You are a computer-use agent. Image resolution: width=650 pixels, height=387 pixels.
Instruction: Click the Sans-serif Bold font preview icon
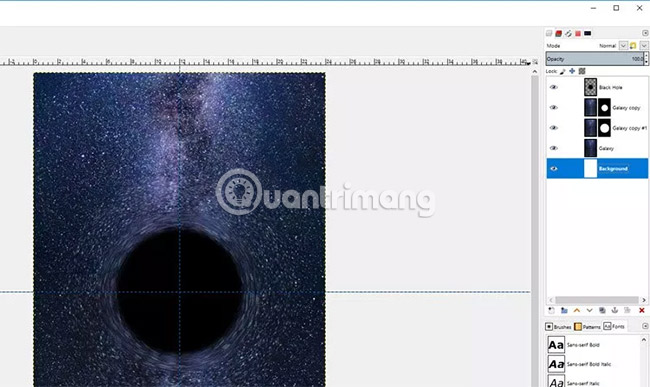(556, 345)
